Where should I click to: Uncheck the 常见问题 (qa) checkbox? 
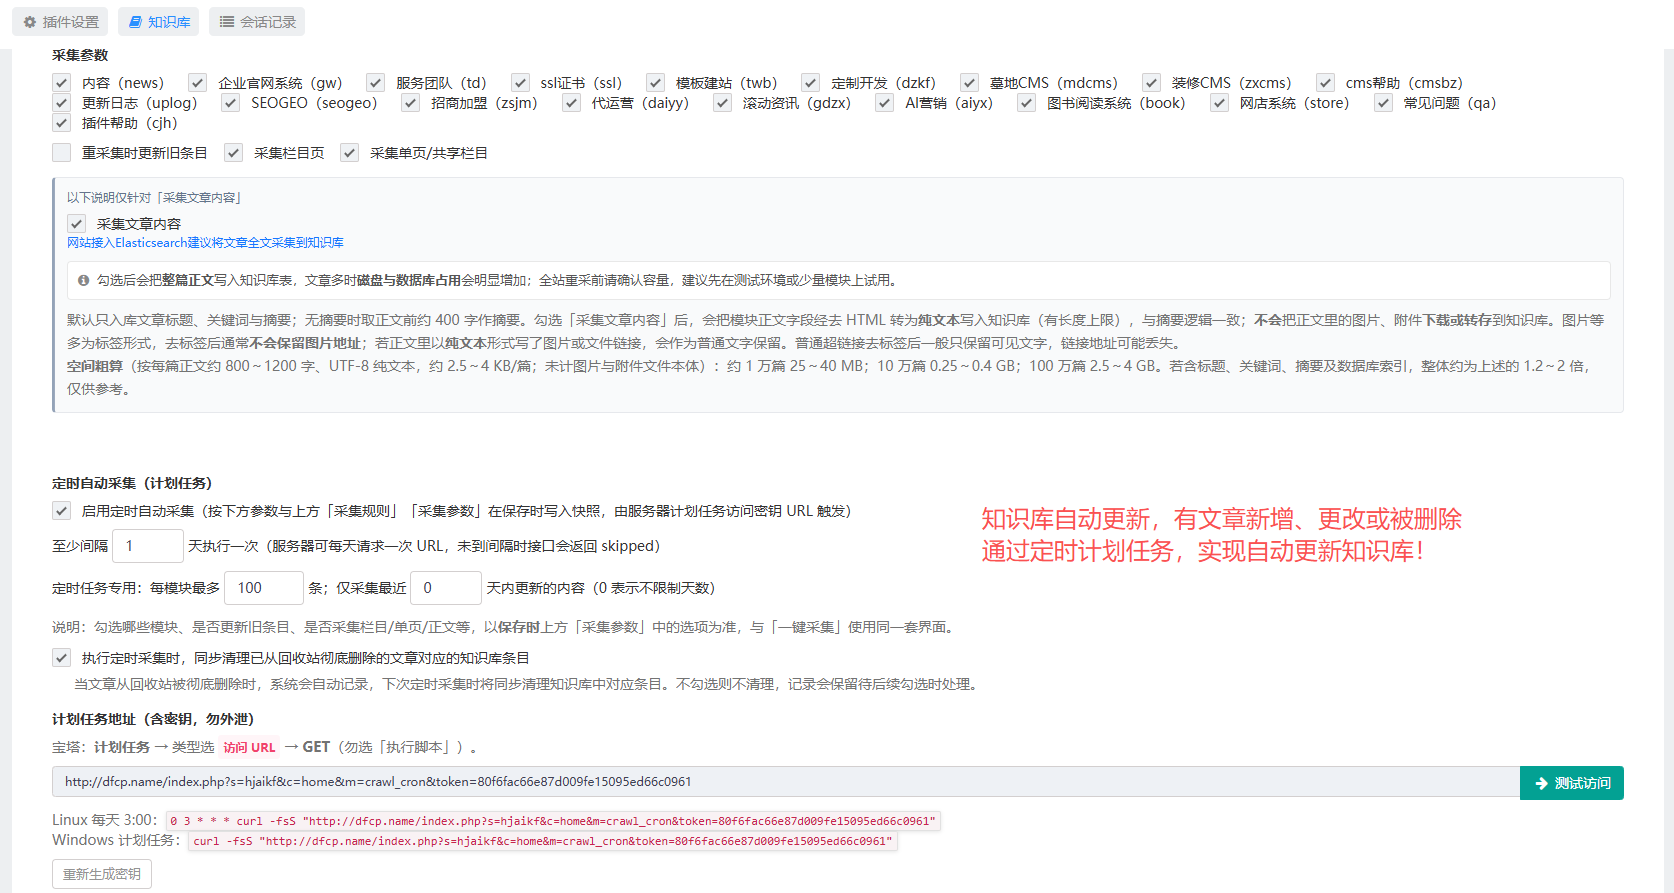[1384, 103]
